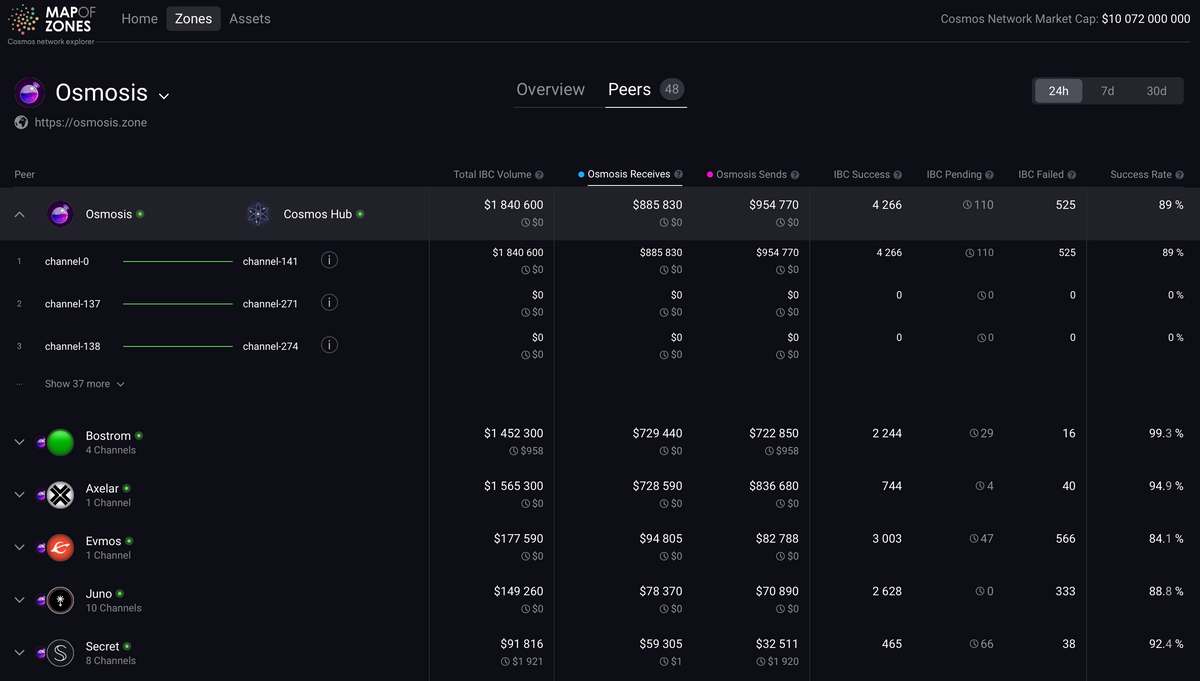Image resolution: width=1200 pixels, height=681 pixels.
Task: Click Show 37 more channels
Action: click(x=84, y=384)
